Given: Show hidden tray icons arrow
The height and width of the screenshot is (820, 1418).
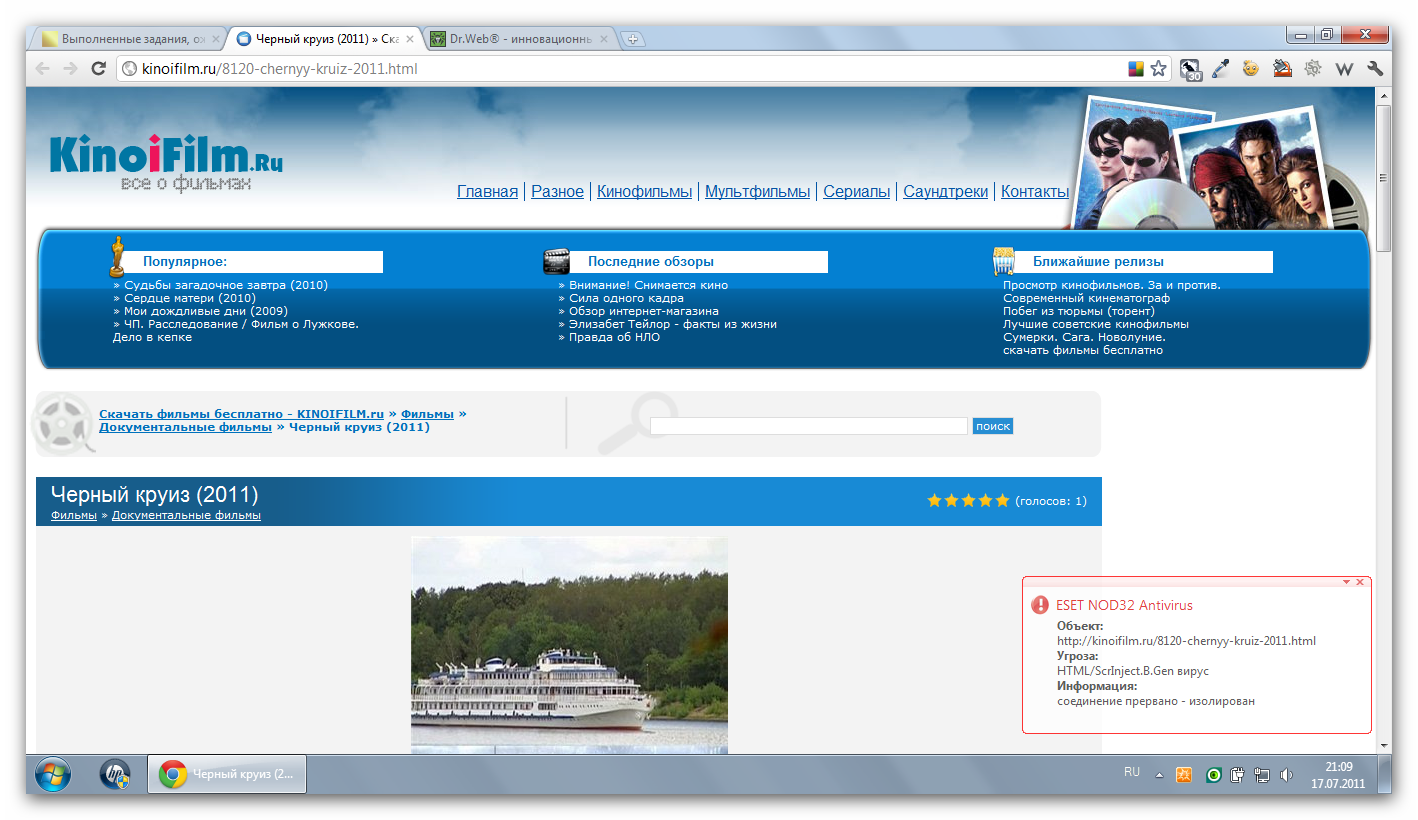Looking at the screenshot, I should [x=1159, y=774].
